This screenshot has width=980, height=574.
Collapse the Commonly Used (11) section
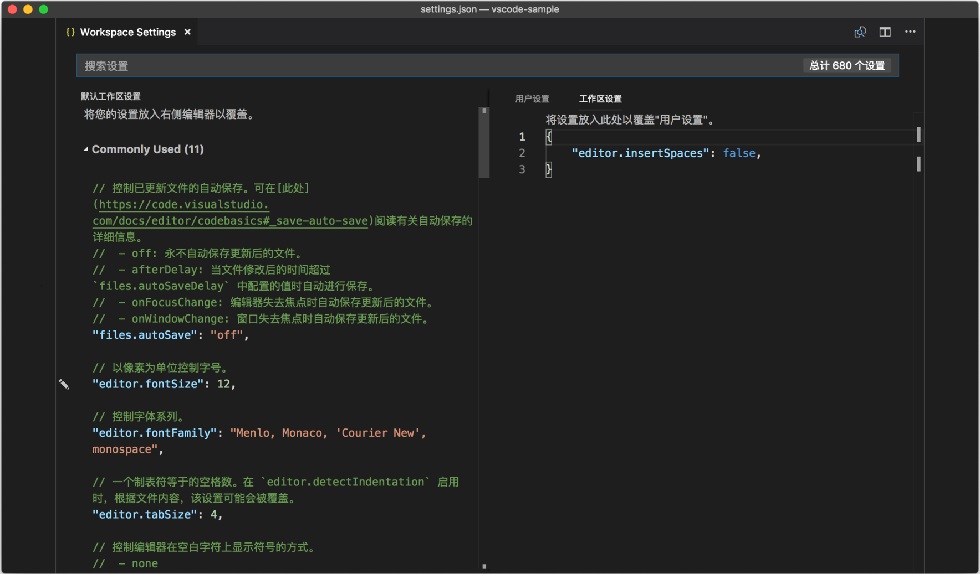[86, 149]
